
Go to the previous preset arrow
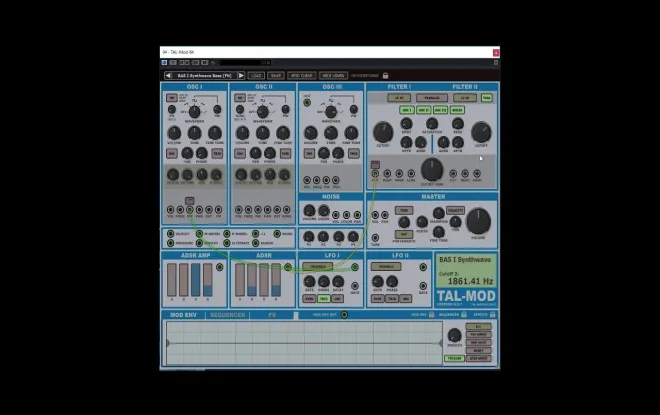[168, 75]
